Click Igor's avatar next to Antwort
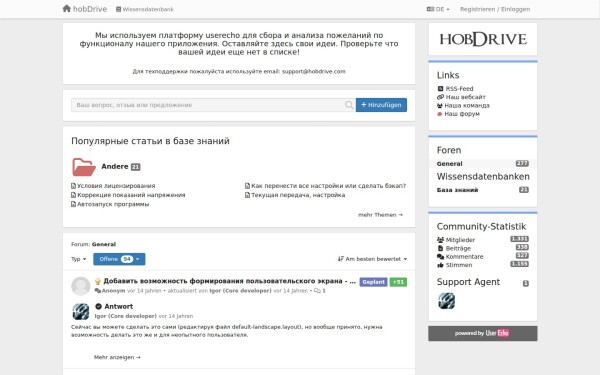600x375 pixels. click(81, 311)
